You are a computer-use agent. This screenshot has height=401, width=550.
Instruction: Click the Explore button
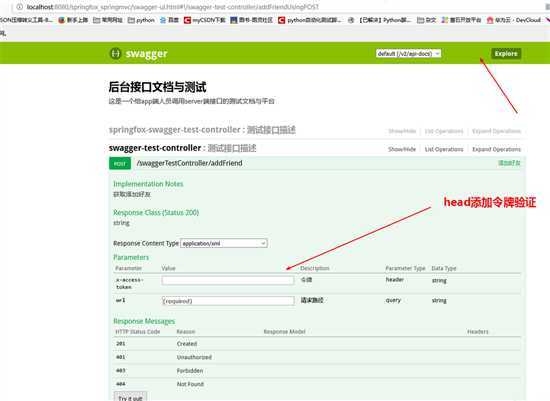pos(506,54)
